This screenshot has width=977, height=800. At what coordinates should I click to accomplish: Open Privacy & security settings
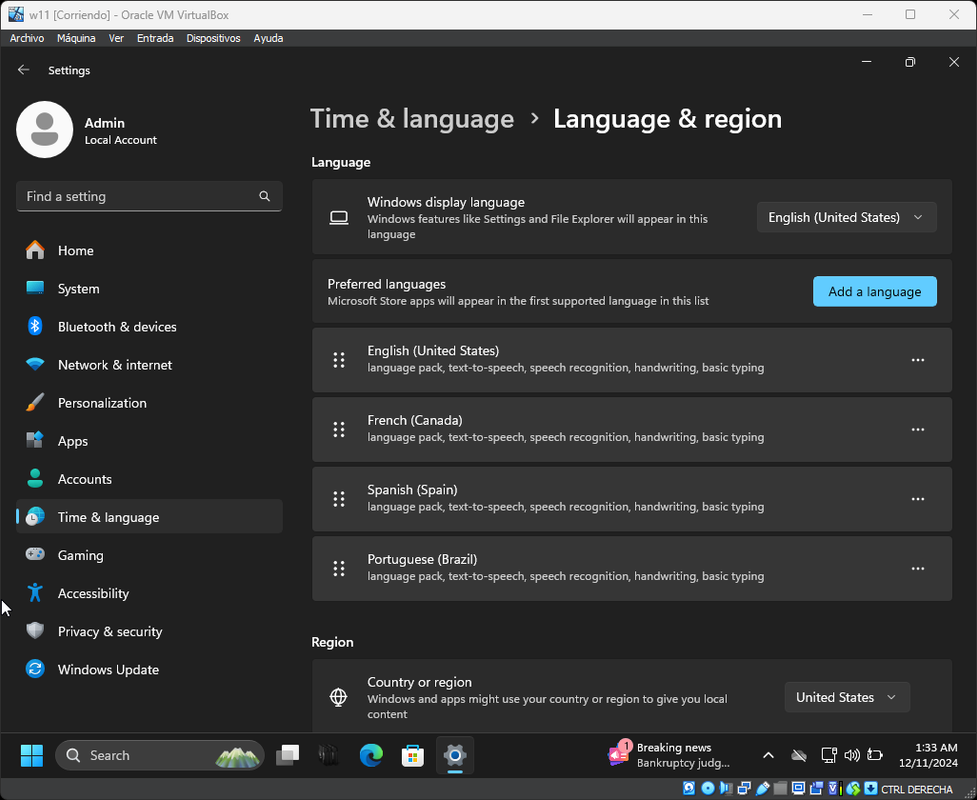149,631
